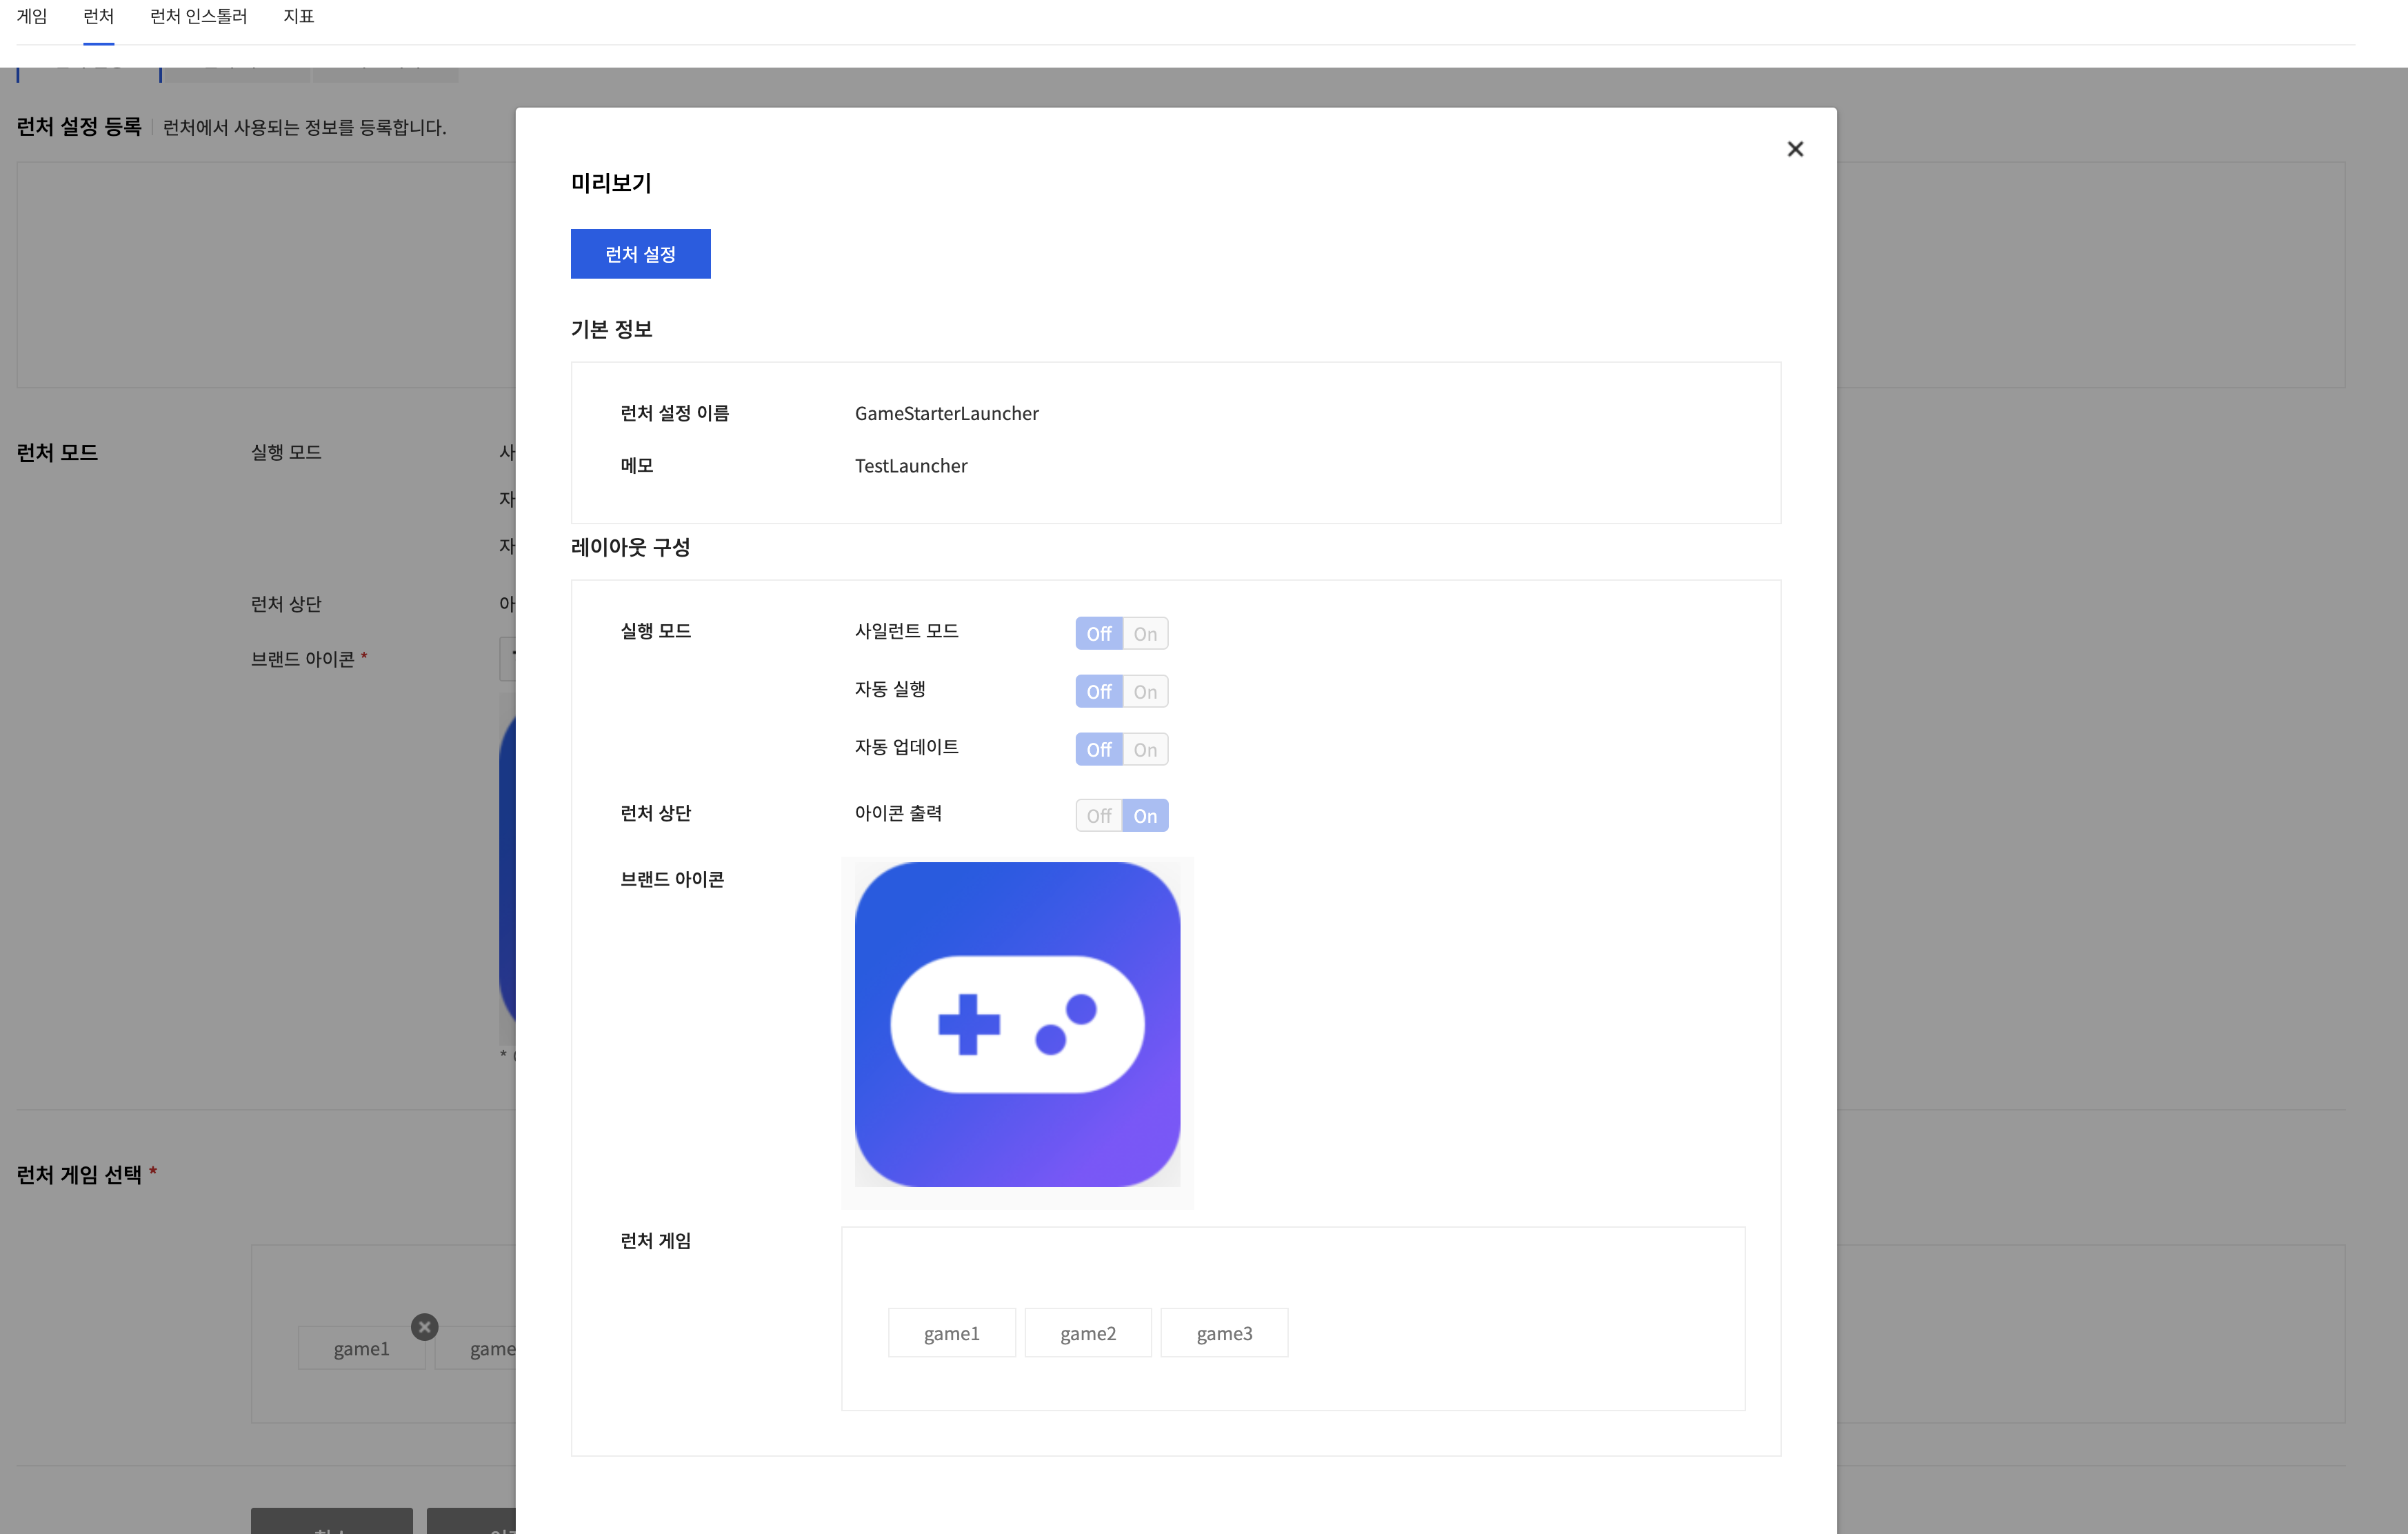
Task: Select game3 in the 런처 게임 list
Action: (x=1224, y=1332)
